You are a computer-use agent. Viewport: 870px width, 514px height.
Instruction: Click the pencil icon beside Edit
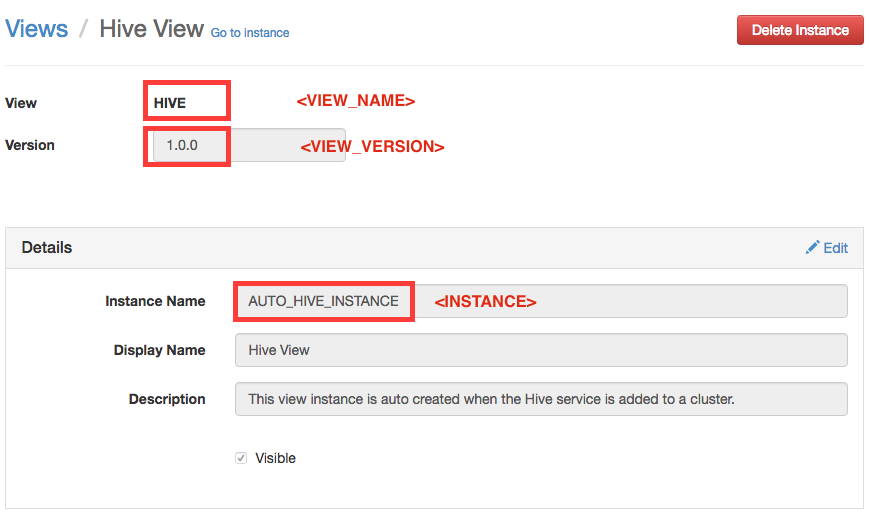812,247
